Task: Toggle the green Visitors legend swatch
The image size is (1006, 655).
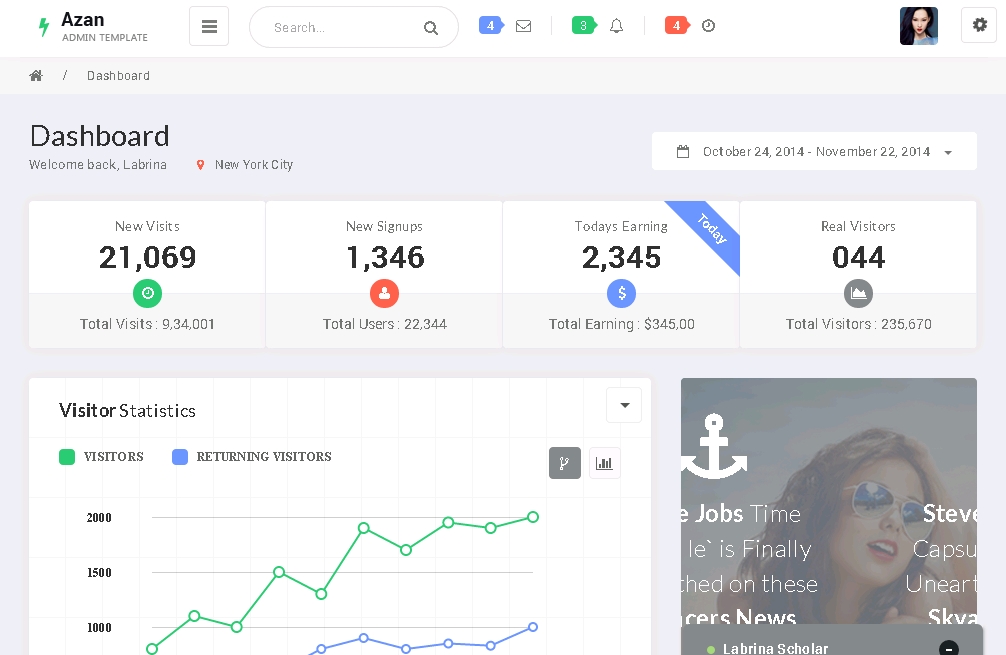Action: coord(67,457)
